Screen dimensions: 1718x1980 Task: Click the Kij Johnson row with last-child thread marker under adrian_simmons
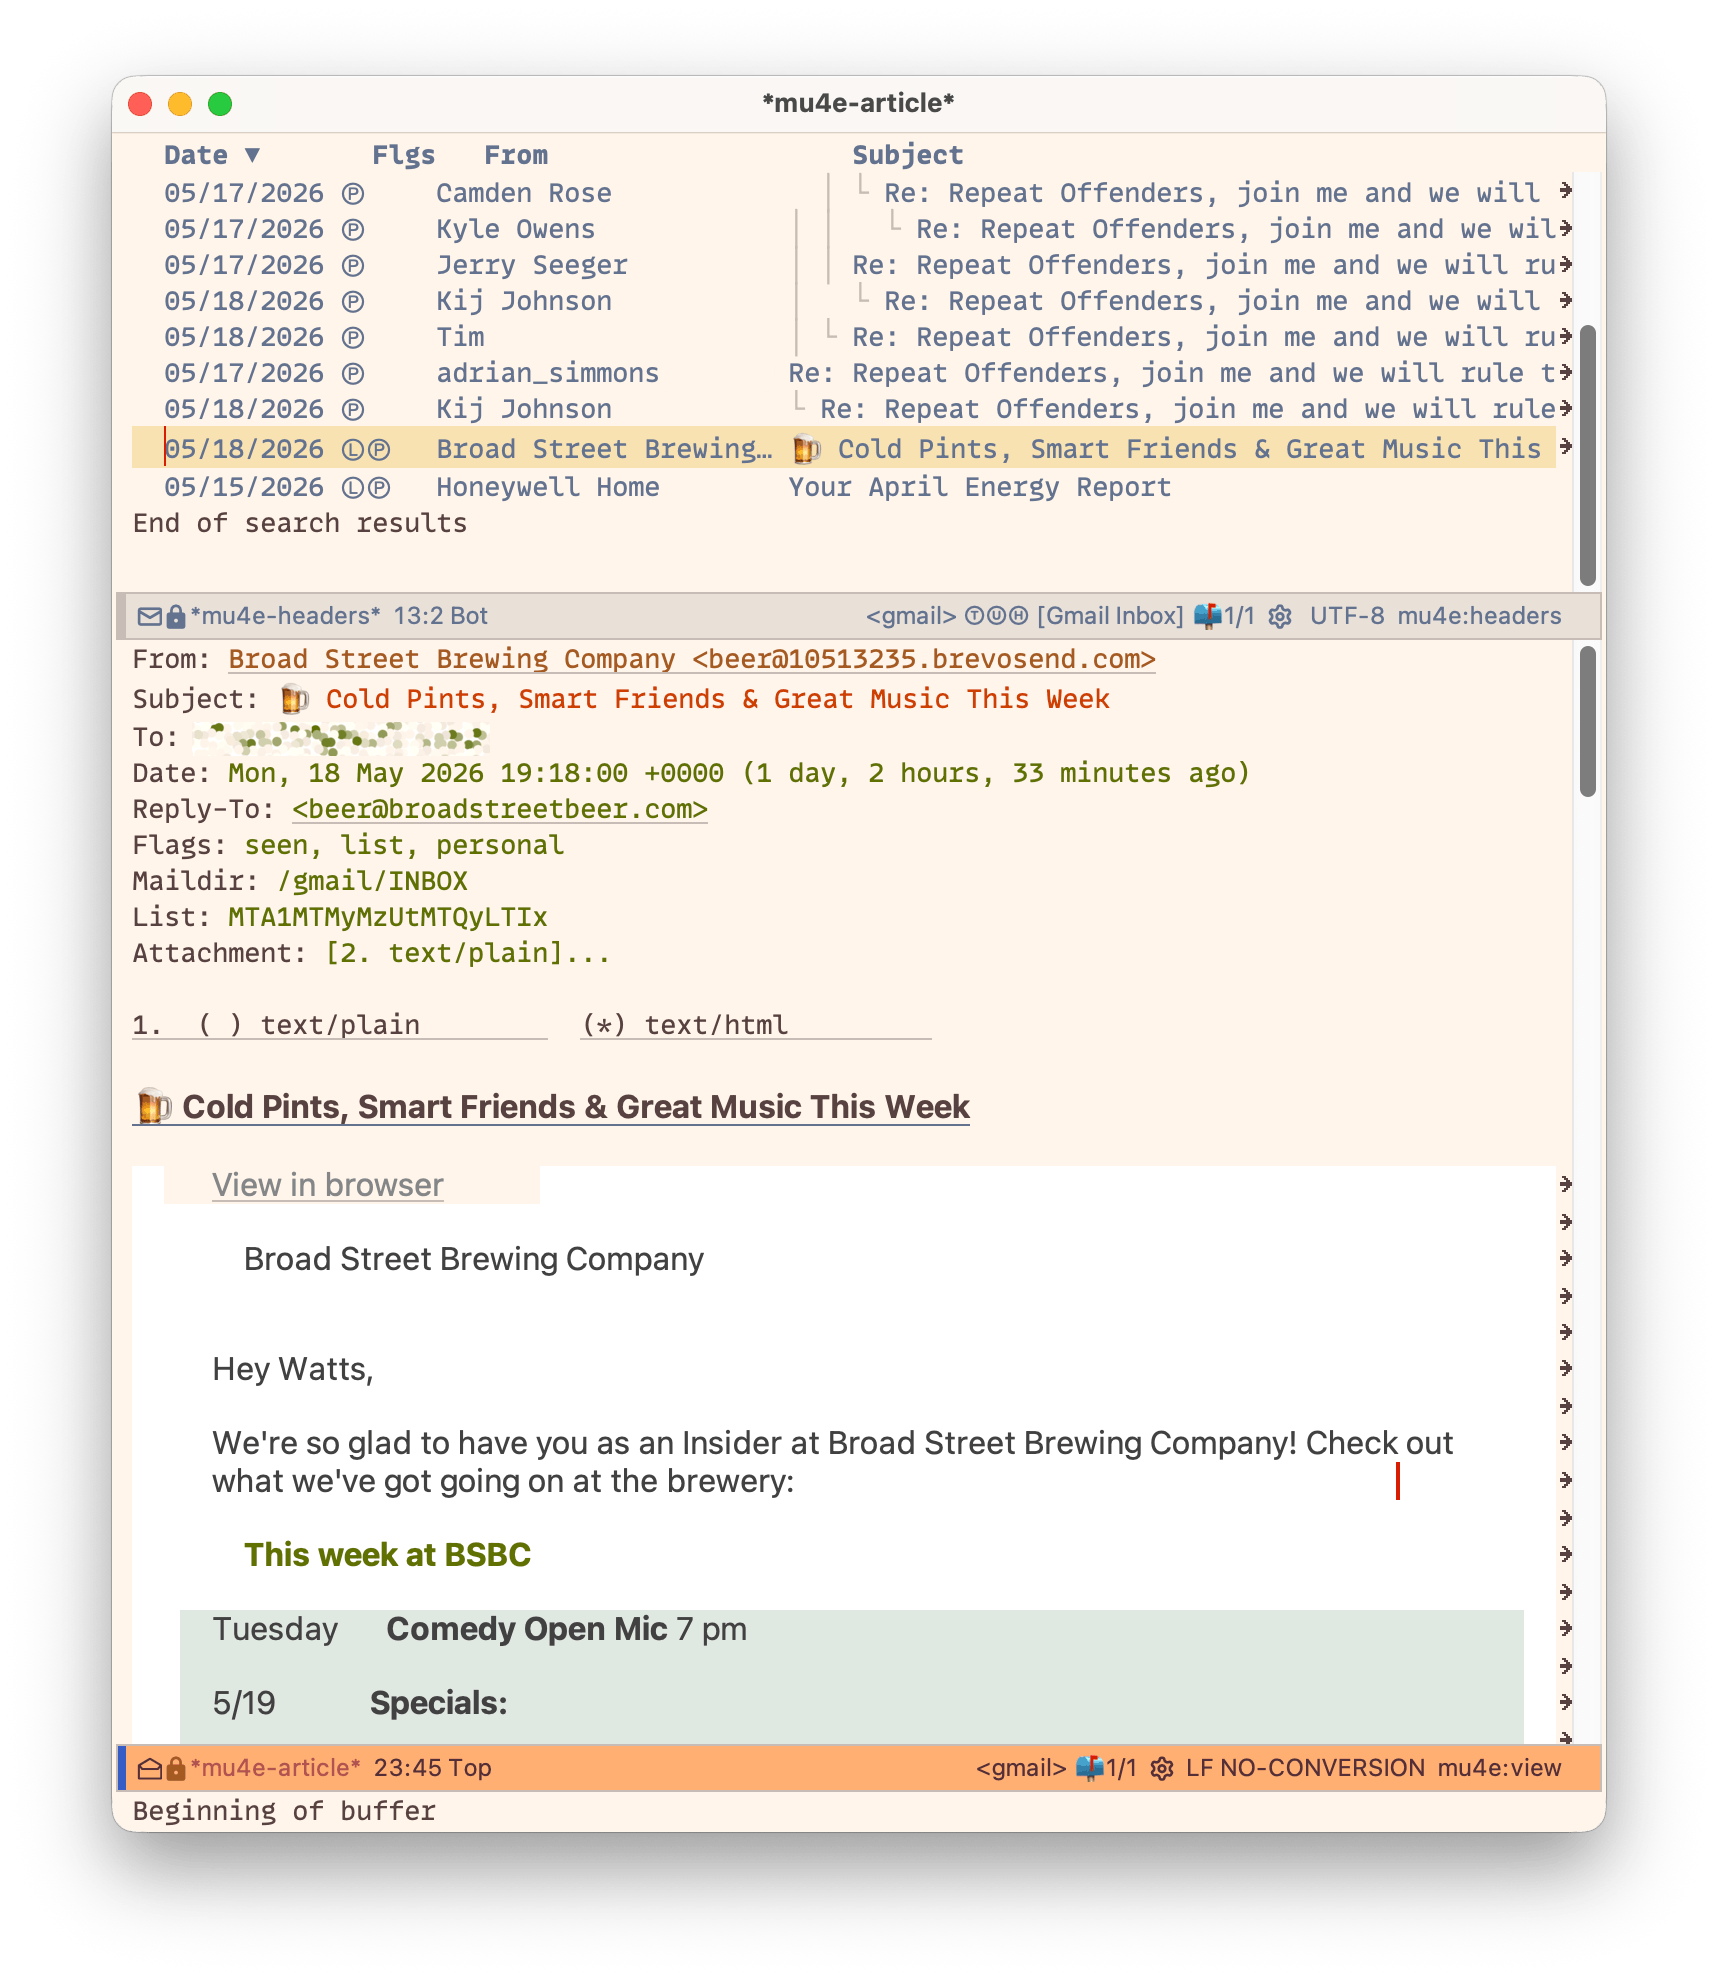pos(844,409)
